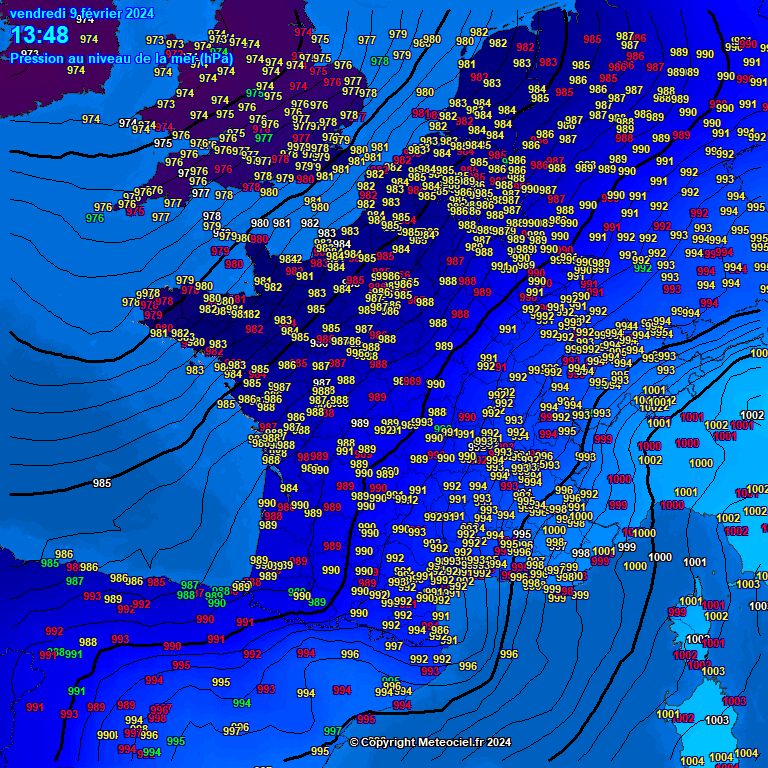Click the red 983 reading near the top
The height and width of the screenshot is (768, 768).
548,62
